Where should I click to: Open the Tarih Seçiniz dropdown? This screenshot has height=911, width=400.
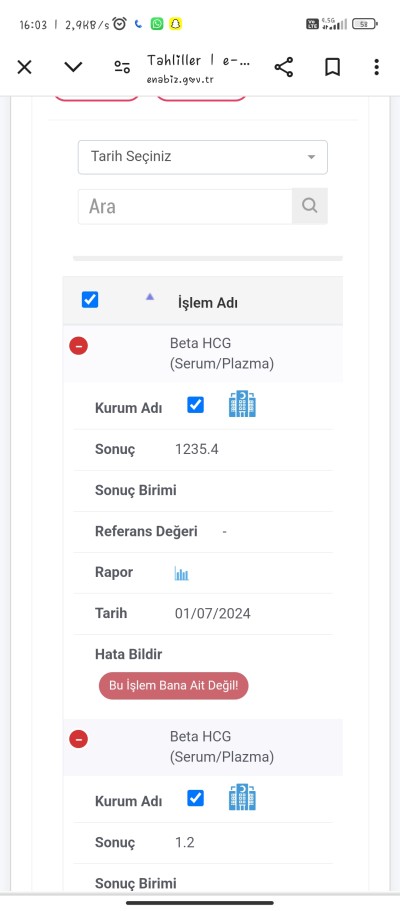[203, 157]
